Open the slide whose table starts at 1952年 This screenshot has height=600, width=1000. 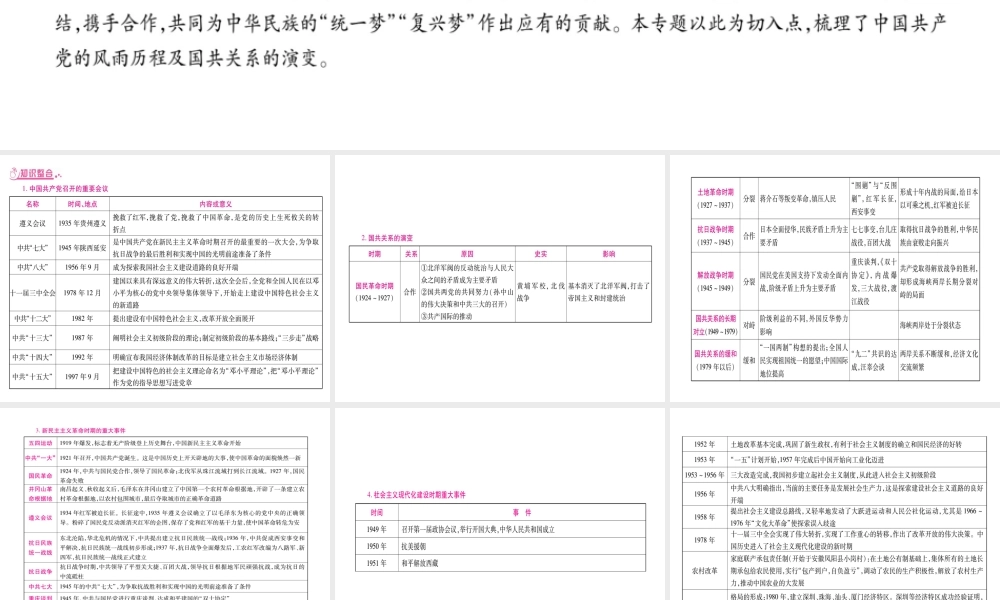coord(835,504)
